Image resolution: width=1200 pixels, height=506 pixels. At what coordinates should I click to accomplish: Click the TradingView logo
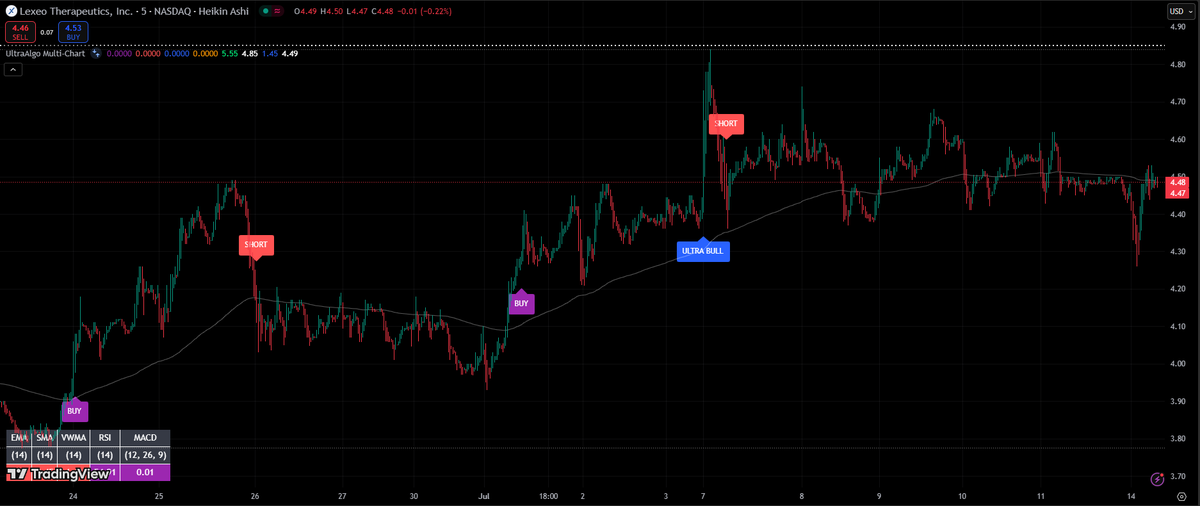[x=57, y=474]
